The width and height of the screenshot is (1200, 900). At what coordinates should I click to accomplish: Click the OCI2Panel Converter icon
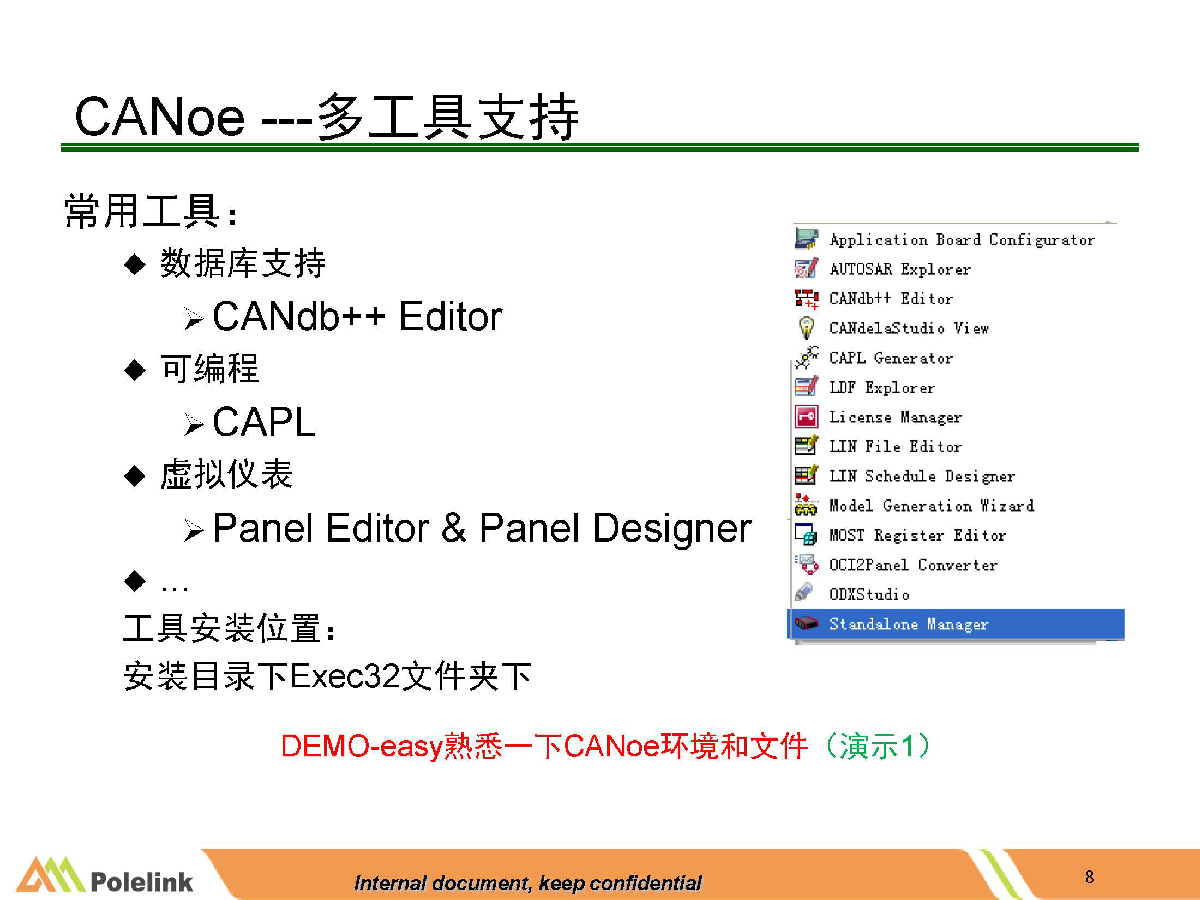806,565
